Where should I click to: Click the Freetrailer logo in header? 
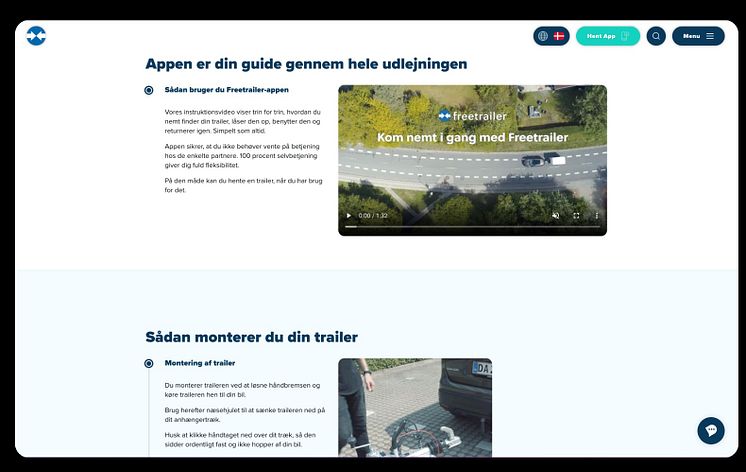(x=36, y=36)
